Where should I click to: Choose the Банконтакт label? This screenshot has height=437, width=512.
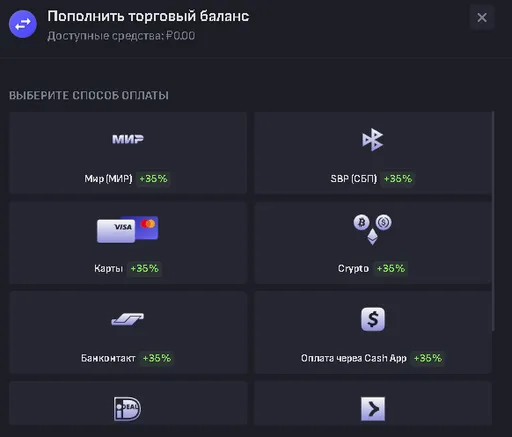pyautogui.click(x=108, y=358)
